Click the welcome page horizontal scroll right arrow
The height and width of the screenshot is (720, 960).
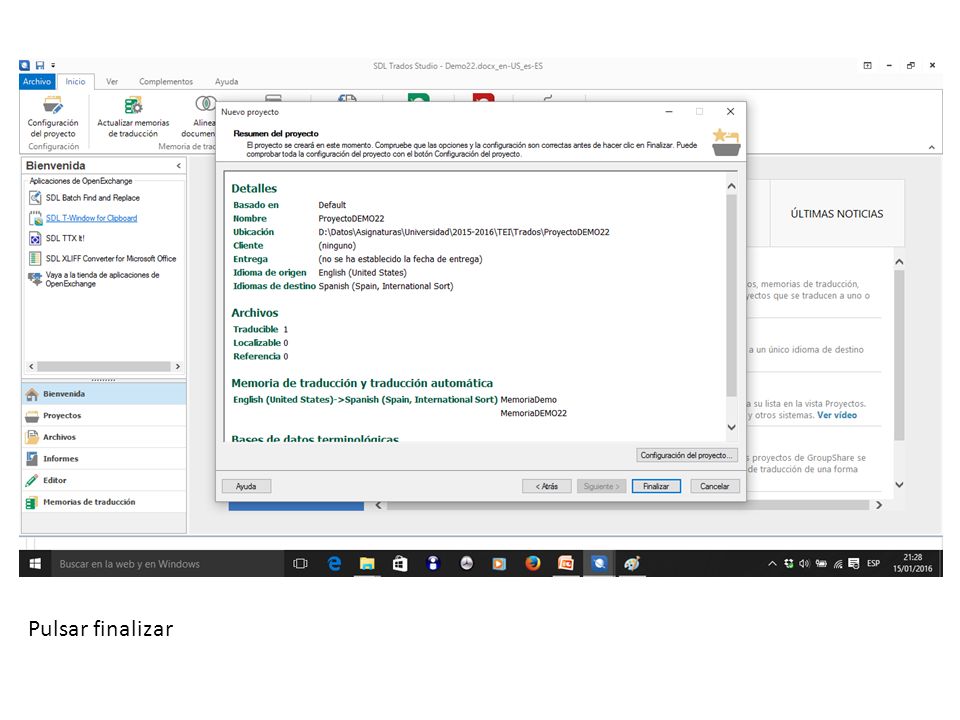(x=879, y=505)
